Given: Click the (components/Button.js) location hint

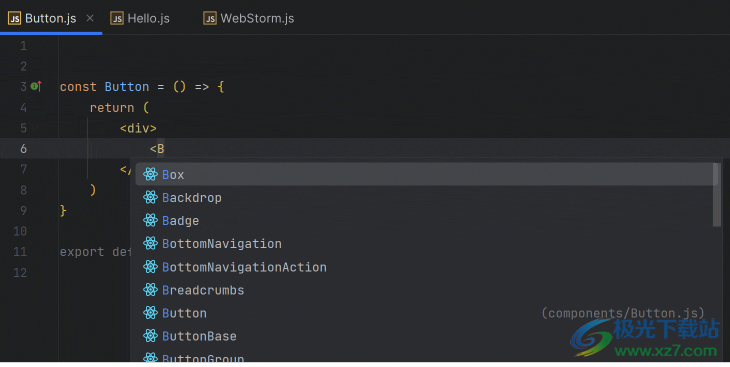Looking at the screenshot, I should 623,313.
